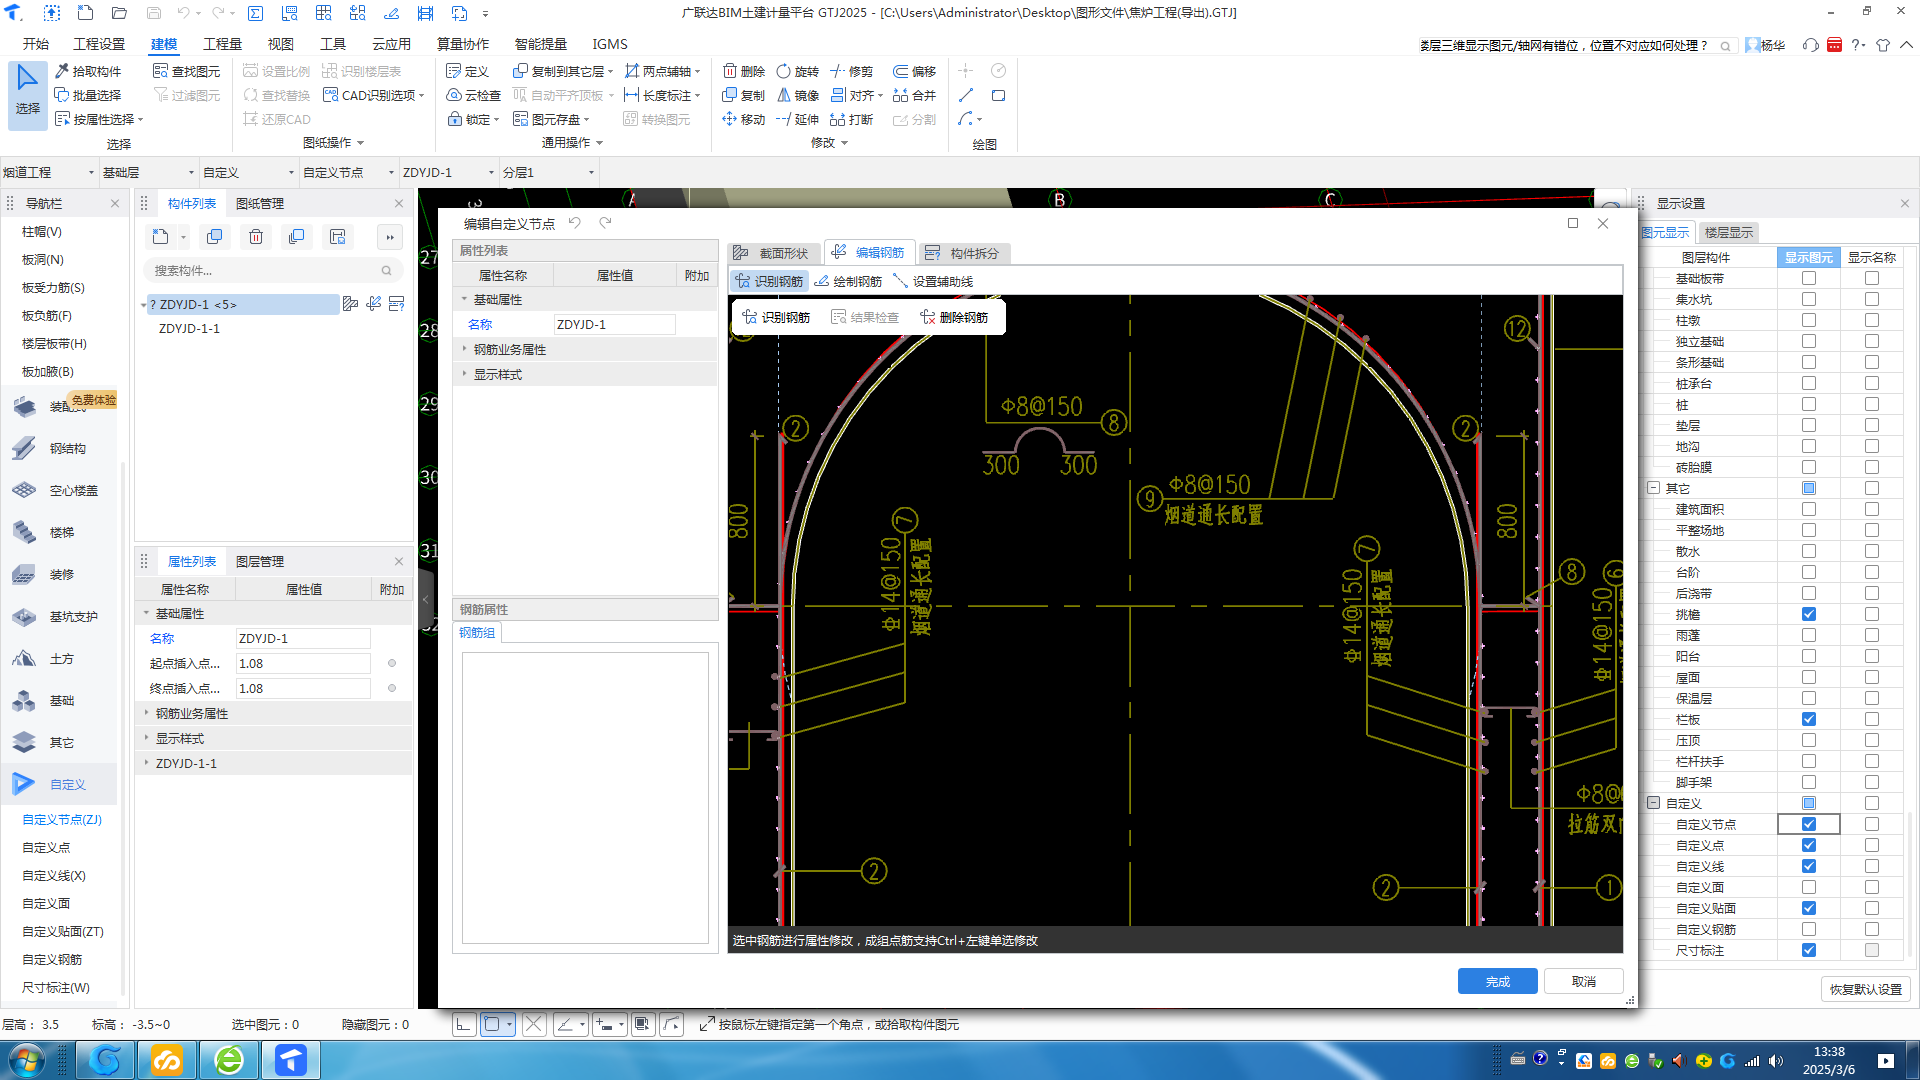The image size is (1920, 1080).
Task: Toggle 显示图元 checkbox for 自定义线
Action: tap(1808, 866)
